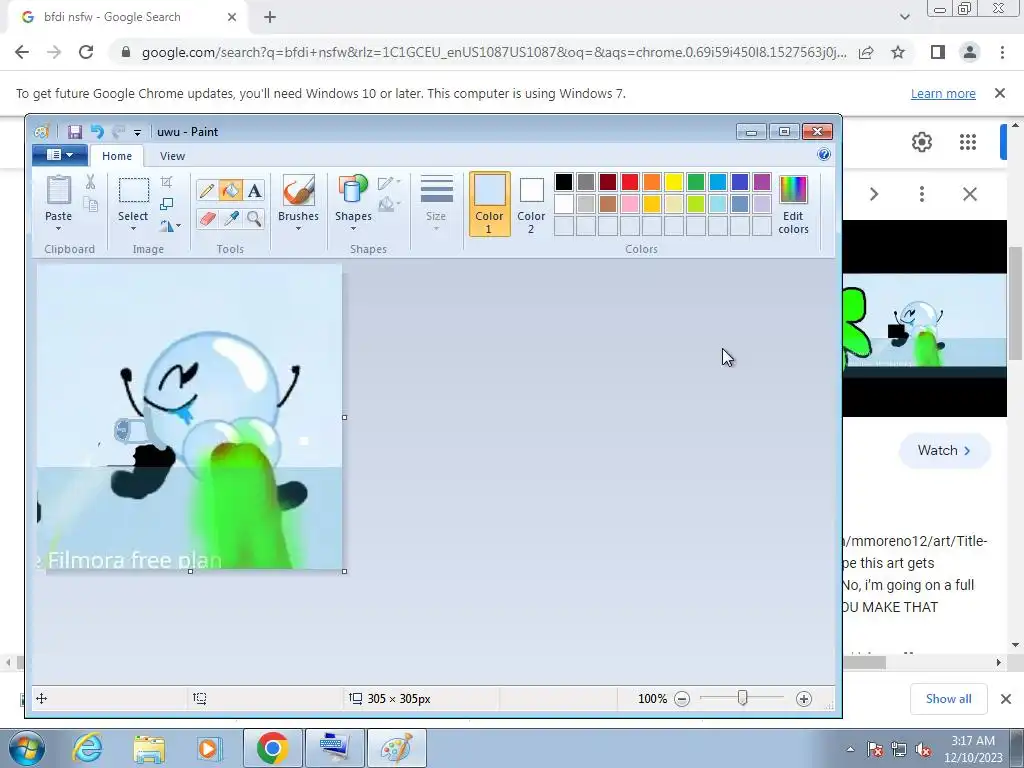
Task: Click the Cut scissors icon
Action: tap(90, 182)
